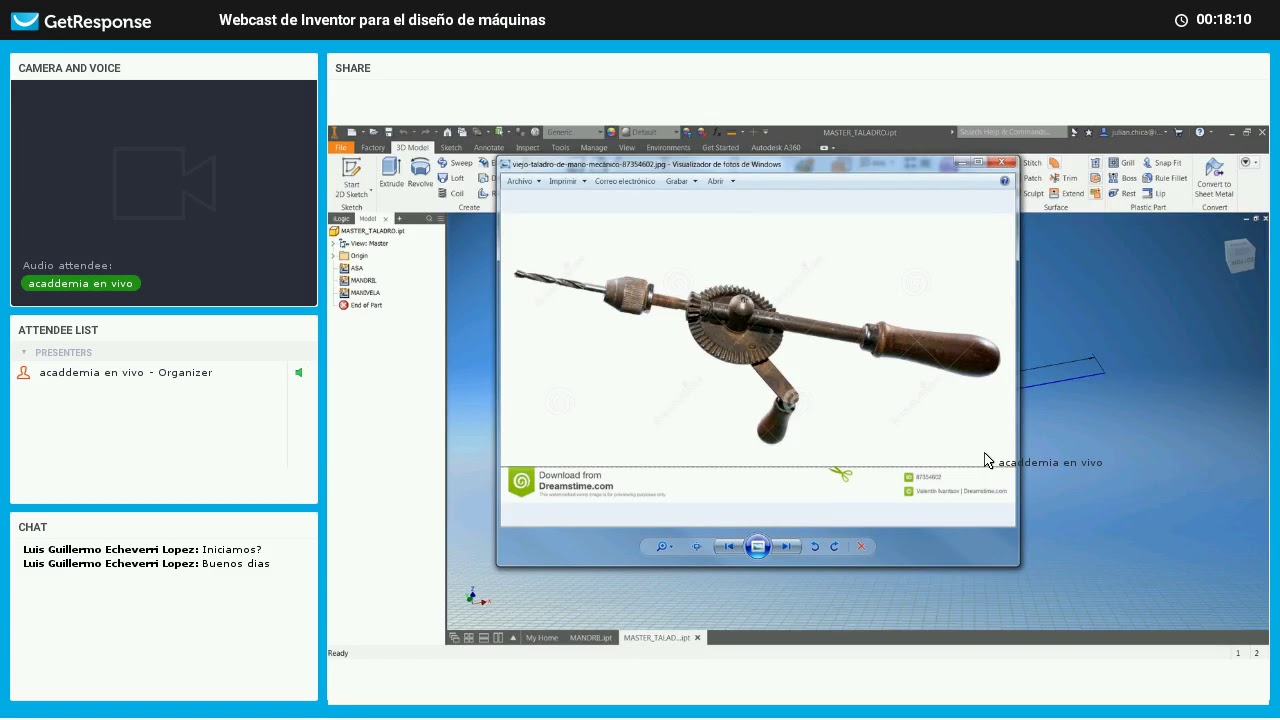This screenshot has height=720, width=1280.
Task: Select the Snap Fit tool
Action: point(1161,163)
